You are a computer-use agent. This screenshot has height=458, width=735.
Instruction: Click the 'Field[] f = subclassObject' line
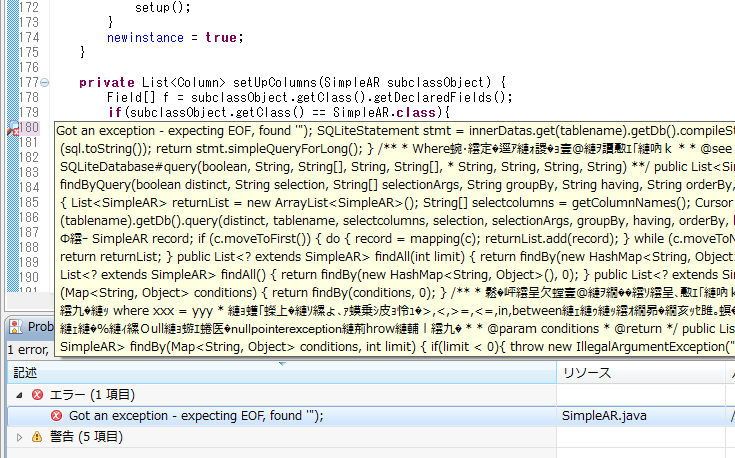pos(310,98)
